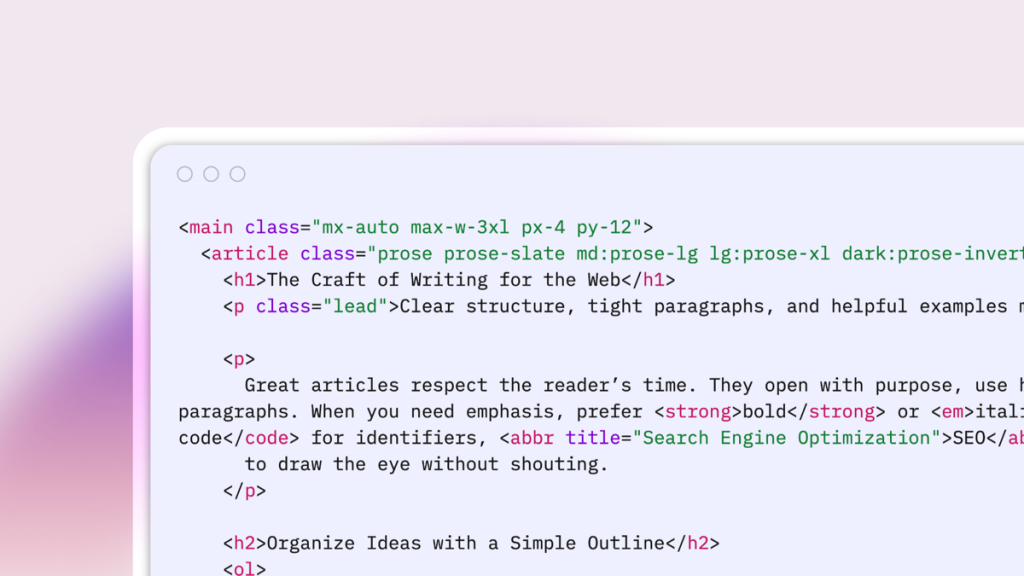The image size is (1024, 576).
Task: Click the class attribute on the main element
Action: (273, 227)
